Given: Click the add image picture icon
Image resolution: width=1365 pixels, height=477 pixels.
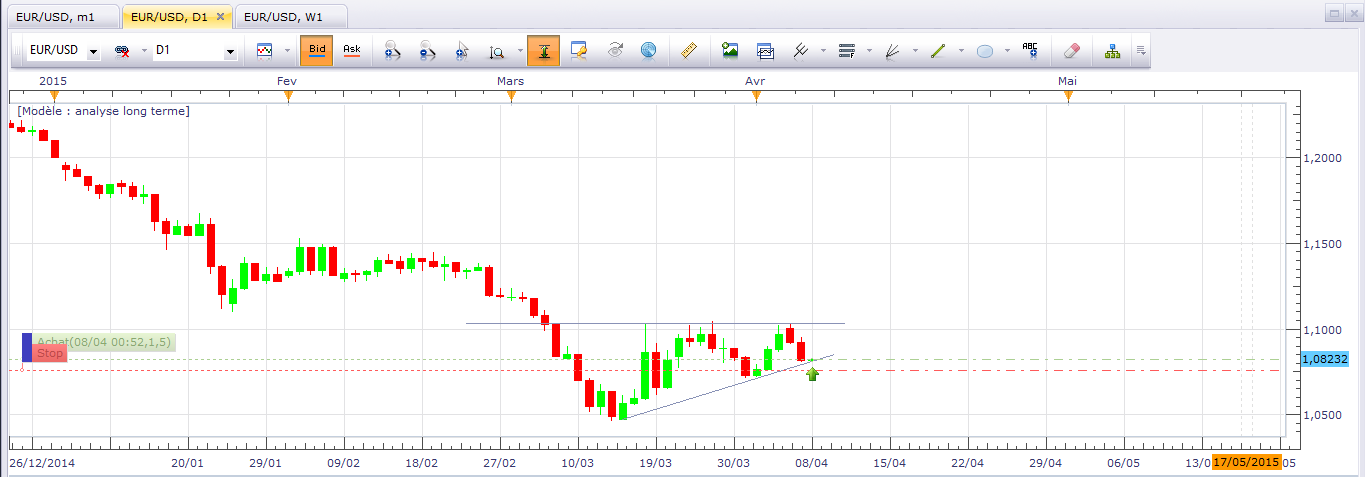Looking at the screenshot, I should (x=730, y=50).
